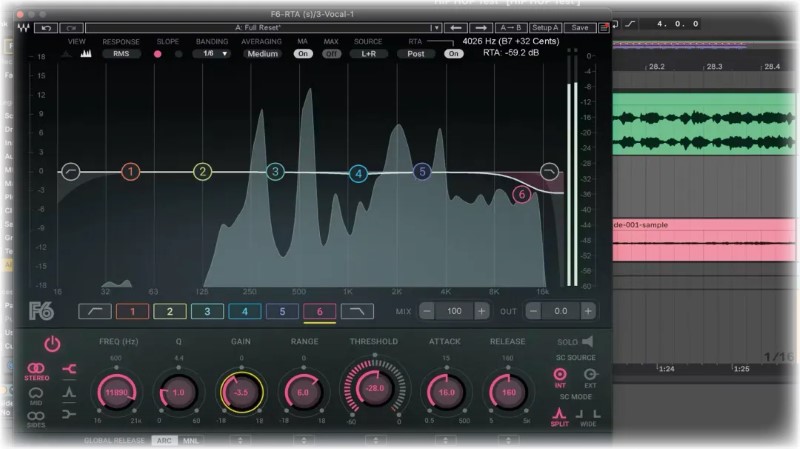Change RESPONSE from RMS
Screen dimensions: 800x449
[x=121, y=54]
